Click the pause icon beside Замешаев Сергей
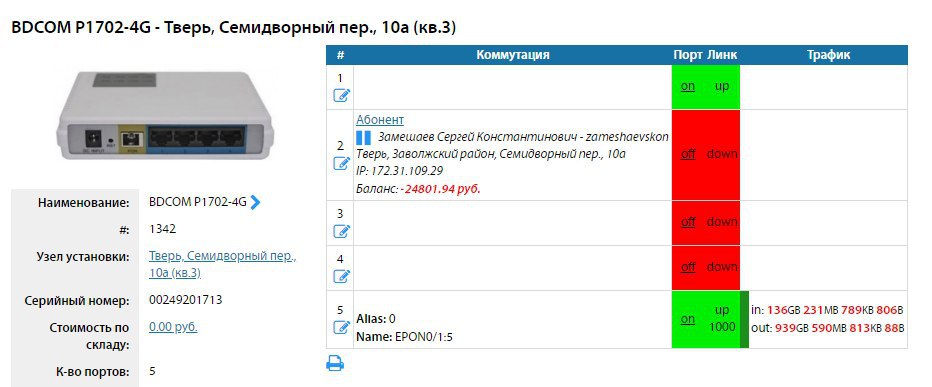The image size is (932, 387). coord(363,138)
